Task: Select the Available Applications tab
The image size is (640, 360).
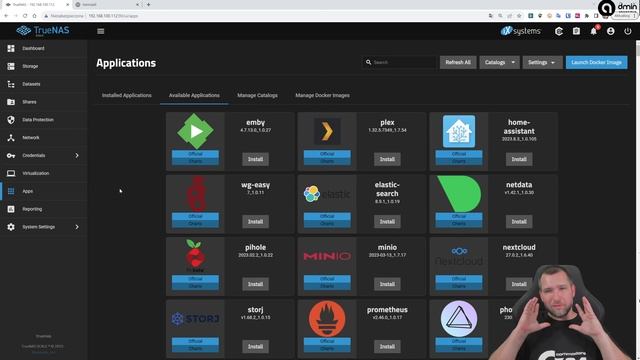Action: pos(194,96)
